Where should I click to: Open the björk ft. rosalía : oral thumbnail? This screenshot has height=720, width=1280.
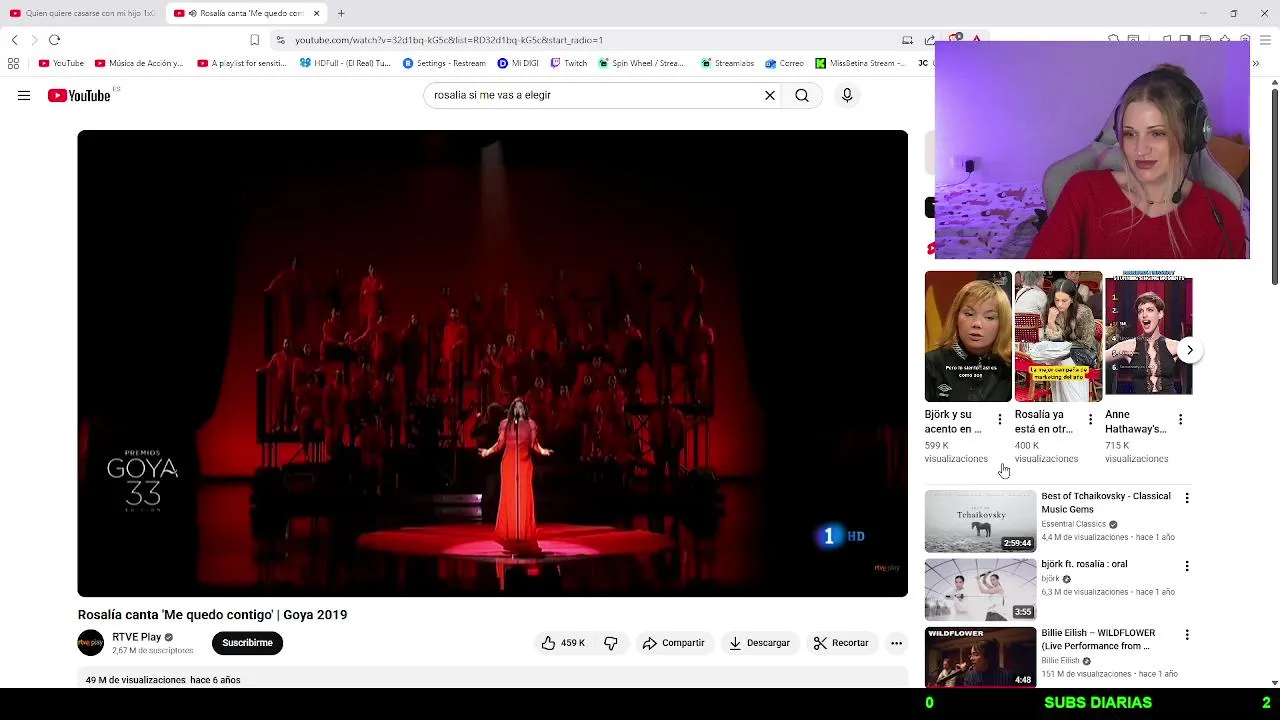980,589
